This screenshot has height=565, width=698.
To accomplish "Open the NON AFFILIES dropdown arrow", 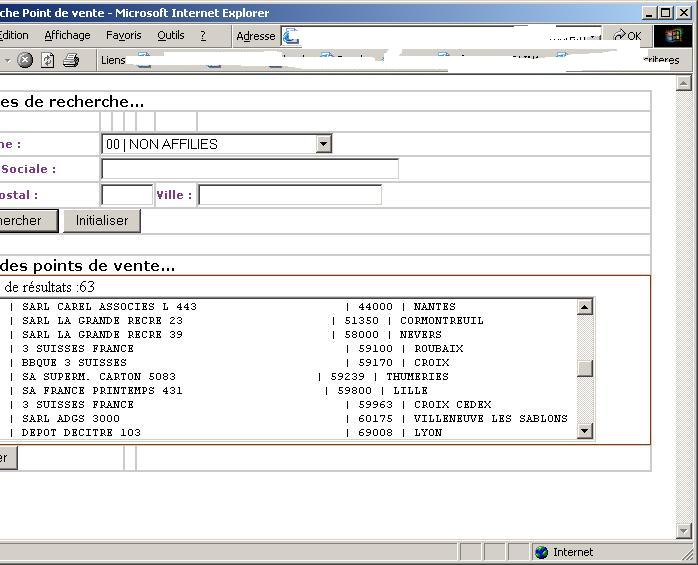I will (323, 144).
